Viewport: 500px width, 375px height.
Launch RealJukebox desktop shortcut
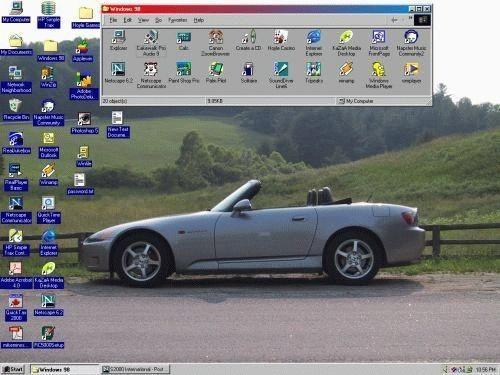coord(16,143)
